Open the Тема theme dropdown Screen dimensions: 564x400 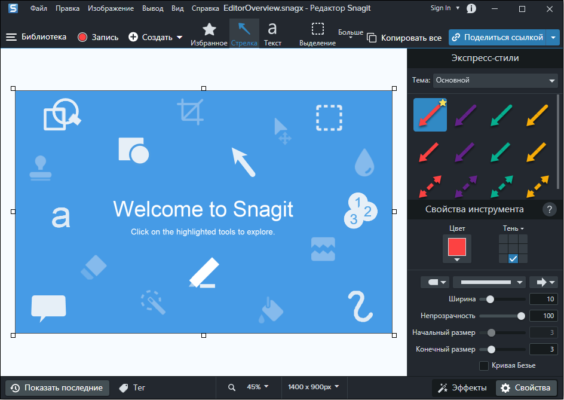(x=495, y=81)
